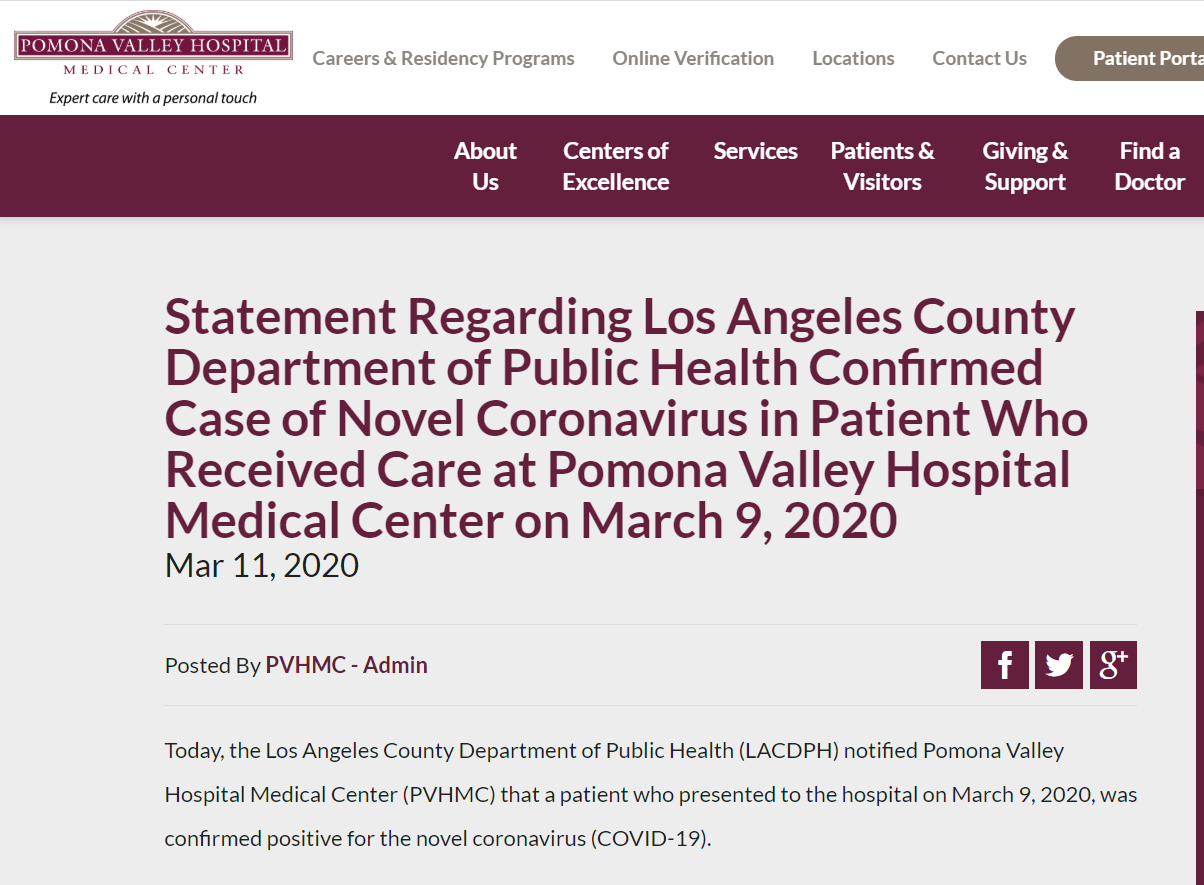Open the PVHMC - Admin author link

click(x=346, y=665)
